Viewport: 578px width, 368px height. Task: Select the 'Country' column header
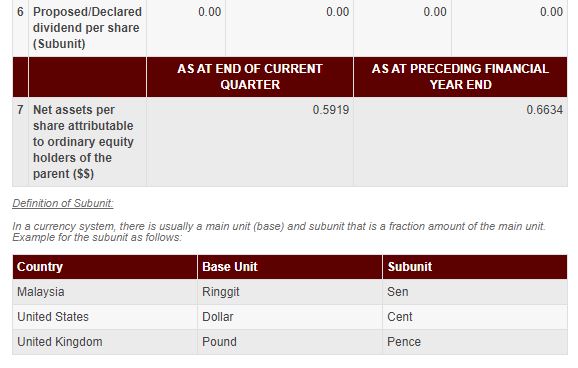tap(105, 267)
